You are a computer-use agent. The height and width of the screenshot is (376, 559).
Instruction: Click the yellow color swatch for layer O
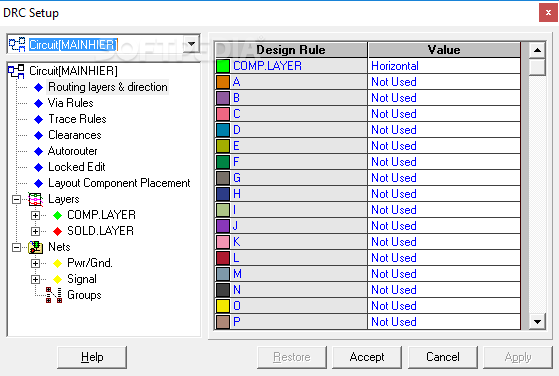(223, 306)
